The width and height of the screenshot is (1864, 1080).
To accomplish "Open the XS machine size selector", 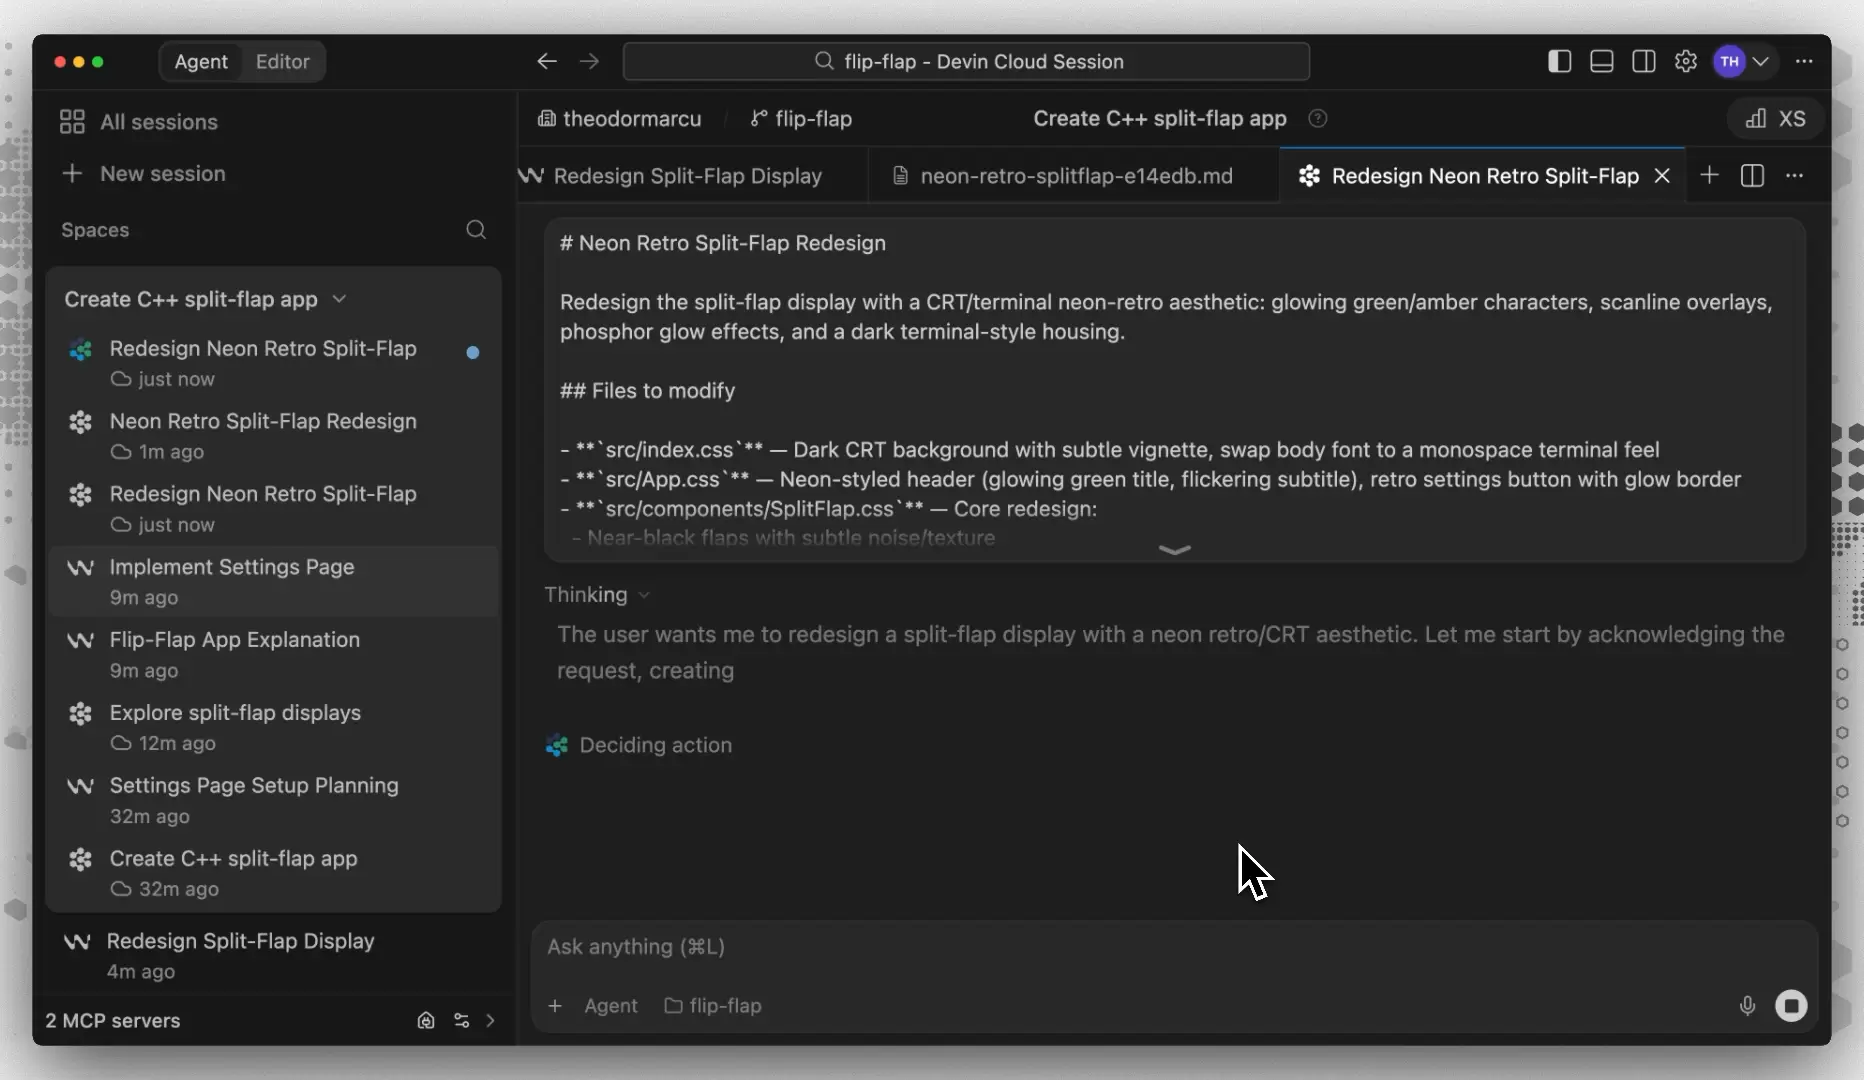I will (1775, 118).
